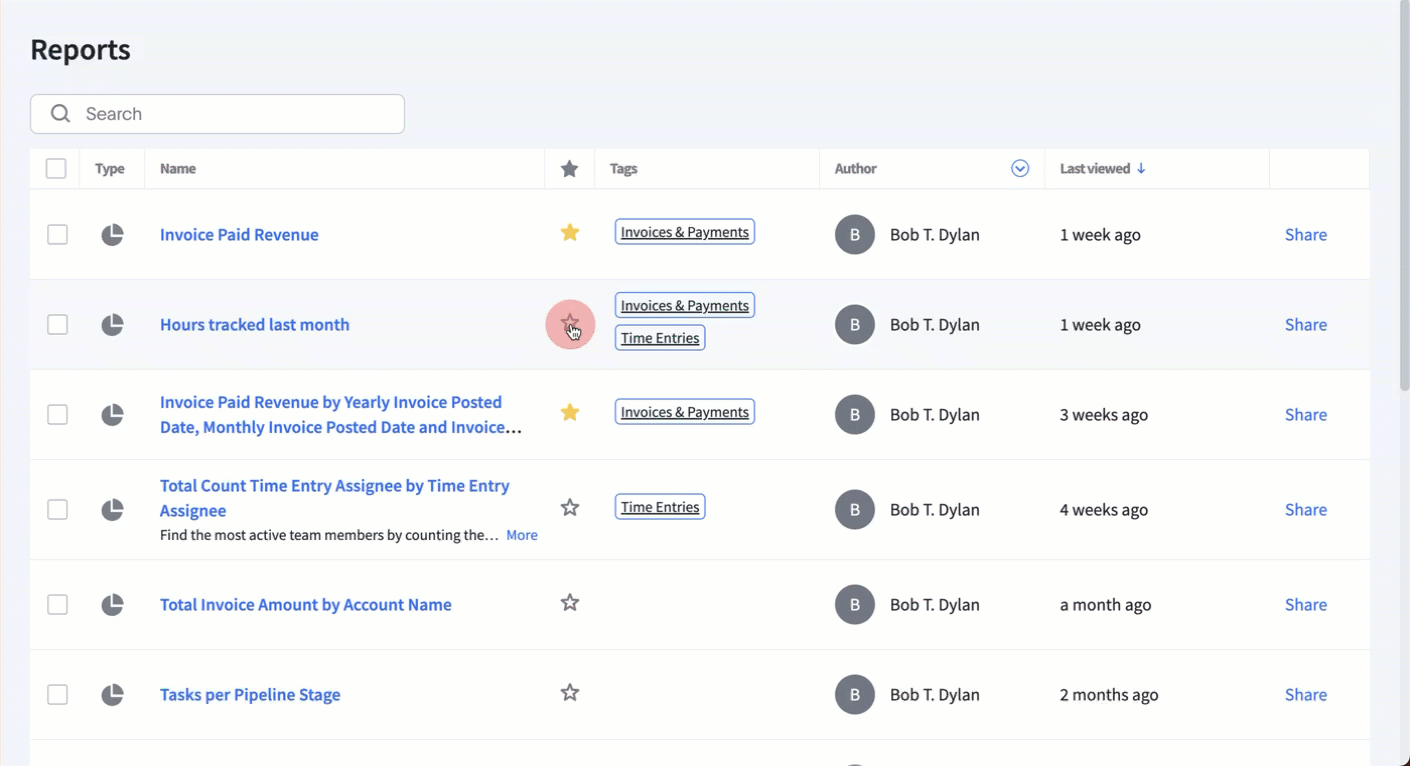
Task: Unstar the Invoice Paid Revenue report
Action: pos(569,233)
